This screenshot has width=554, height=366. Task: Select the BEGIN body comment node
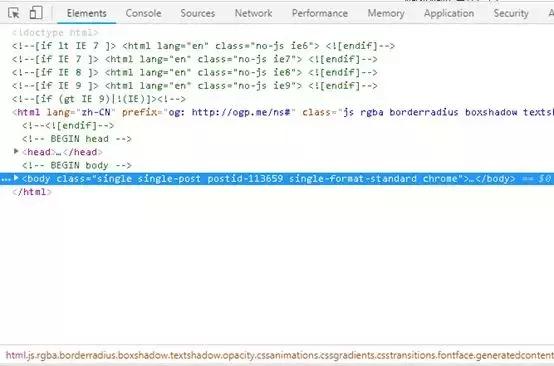point(77,165)
